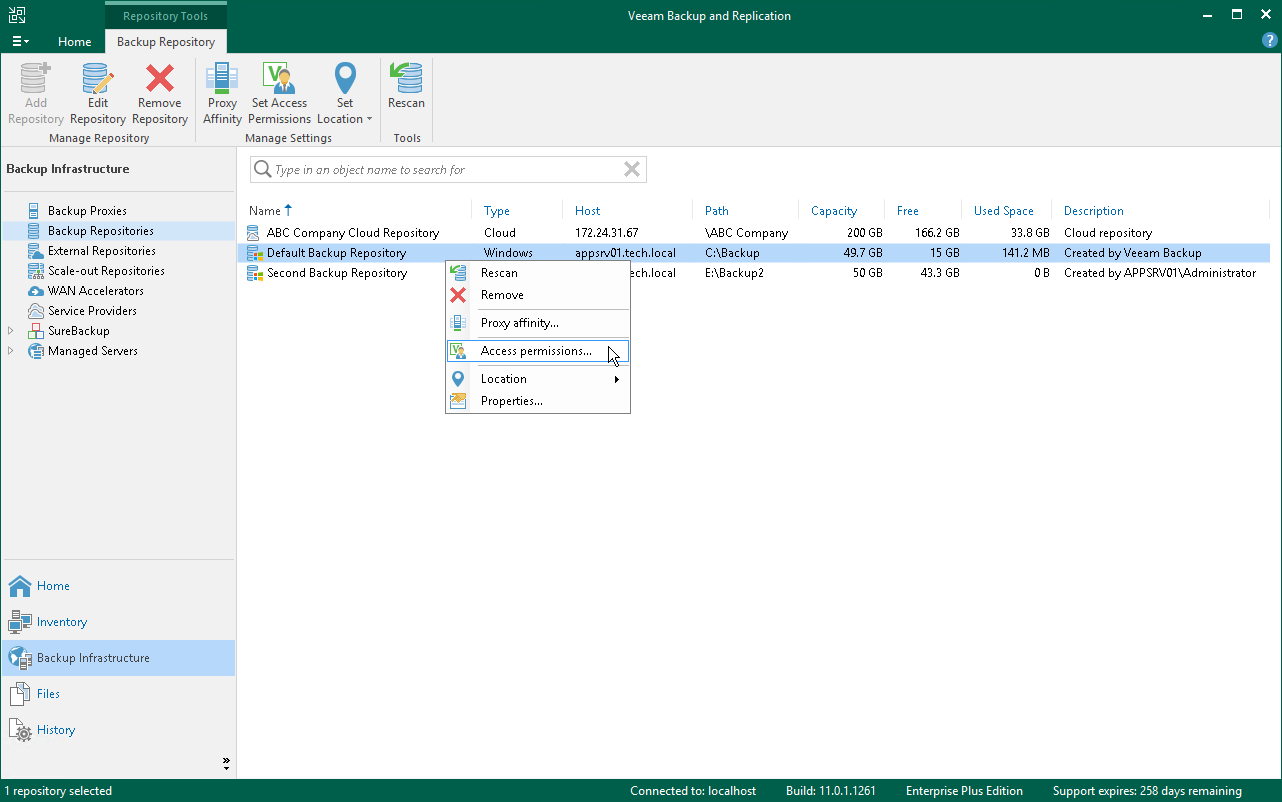Click the Remove Repository red X icon
Image resolution: width=1282 pixels, height=802 pixels.
[x=159, y=78]
